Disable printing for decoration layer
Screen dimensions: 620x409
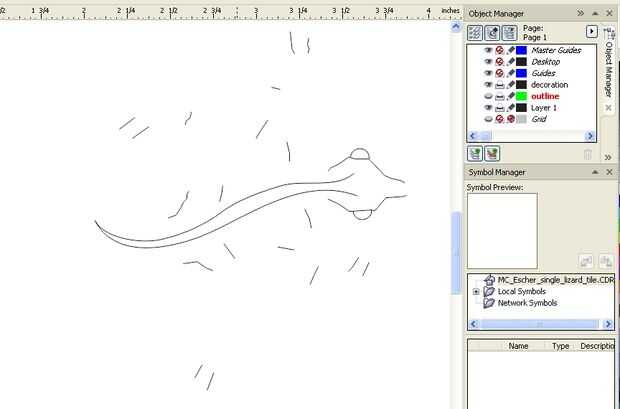[500, 85]
